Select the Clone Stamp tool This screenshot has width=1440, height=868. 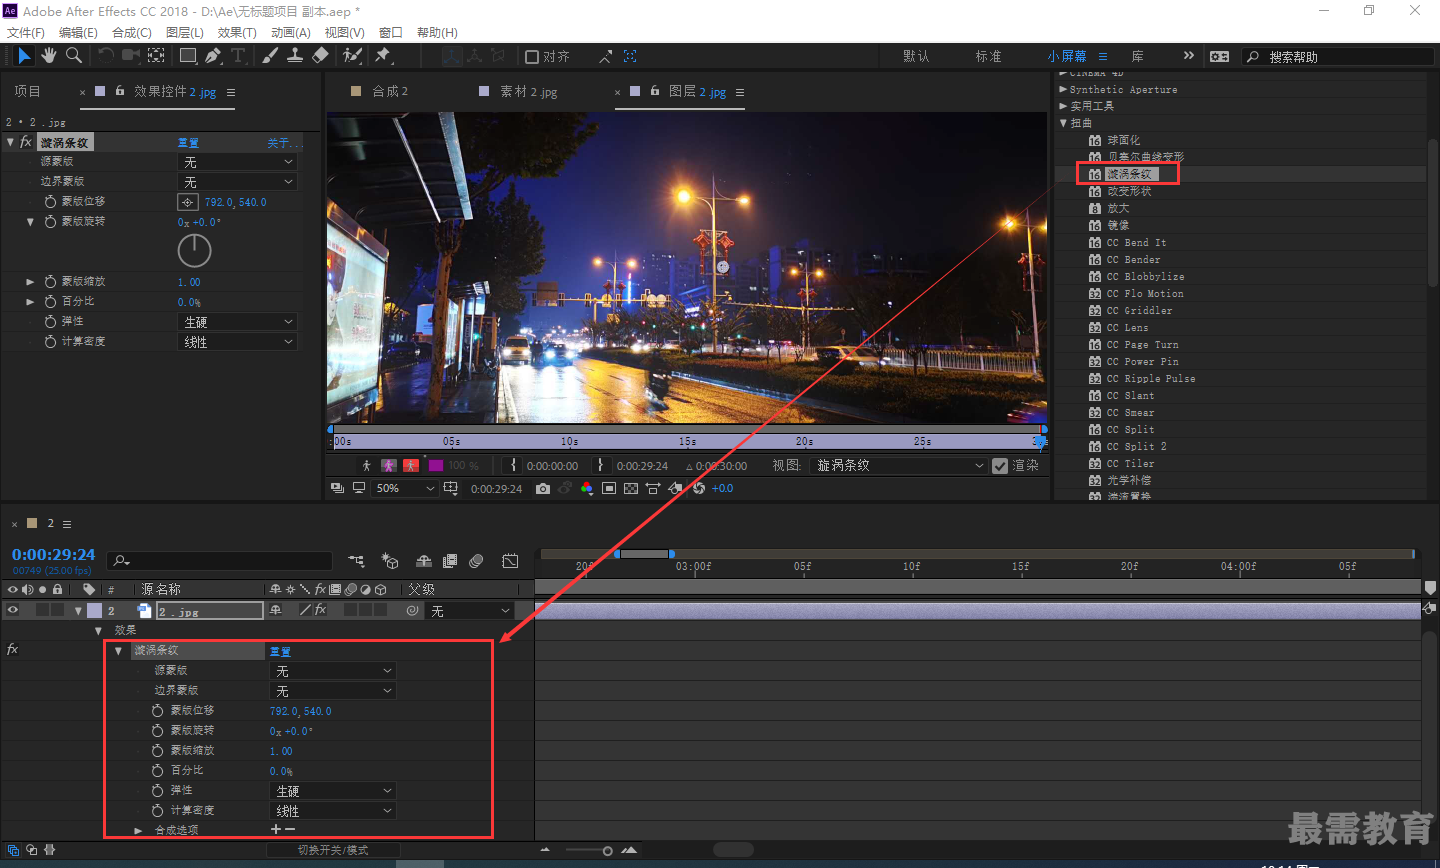pyautogui.click(x=295, y=56)
